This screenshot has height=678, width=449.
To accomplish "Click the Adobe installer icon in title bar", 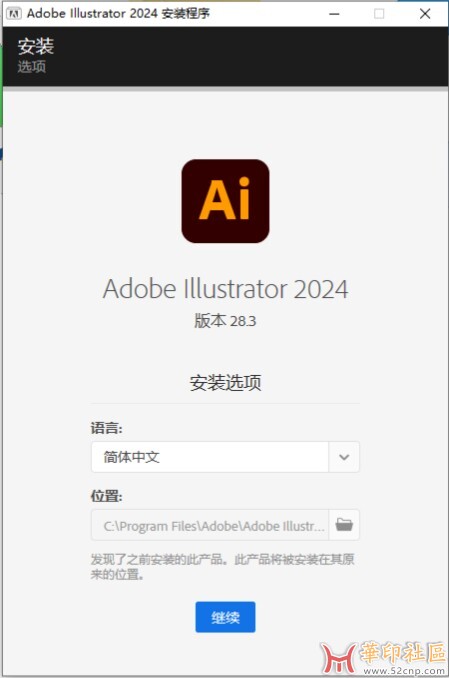I will tap(13, 13).
